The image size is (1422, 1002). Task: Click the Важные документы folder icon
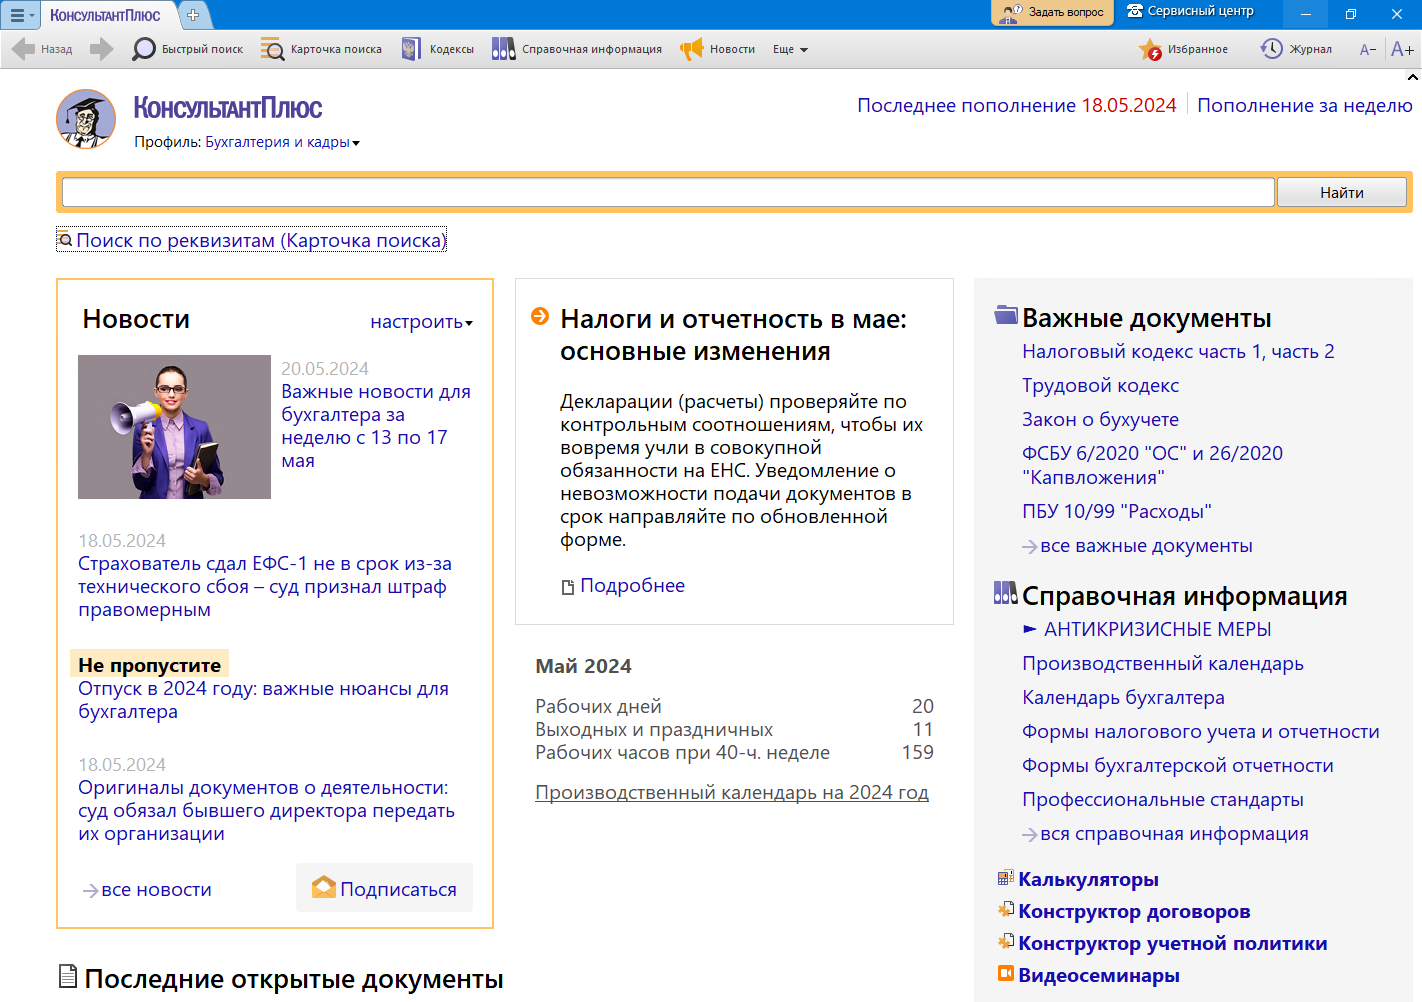[1006, 315]
